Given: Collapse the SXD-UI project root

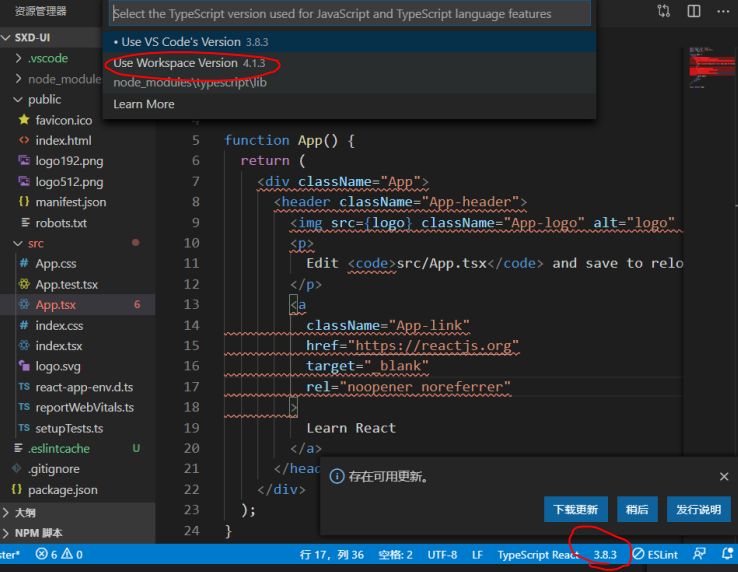Looking at the screenshot, I should point(6,38).
